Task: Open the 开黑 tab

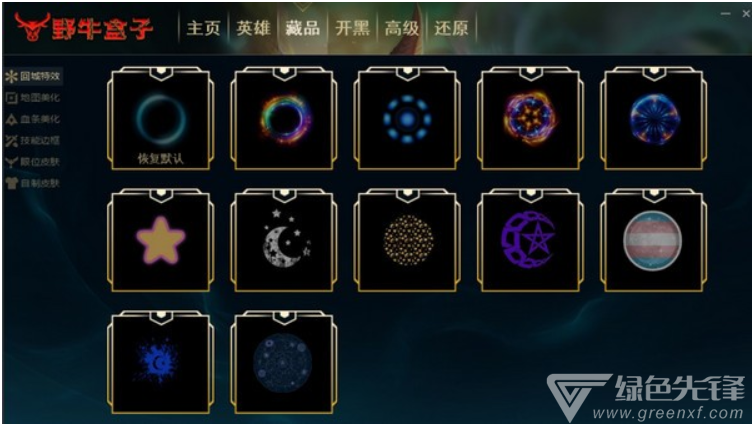Action: (352, 28)
